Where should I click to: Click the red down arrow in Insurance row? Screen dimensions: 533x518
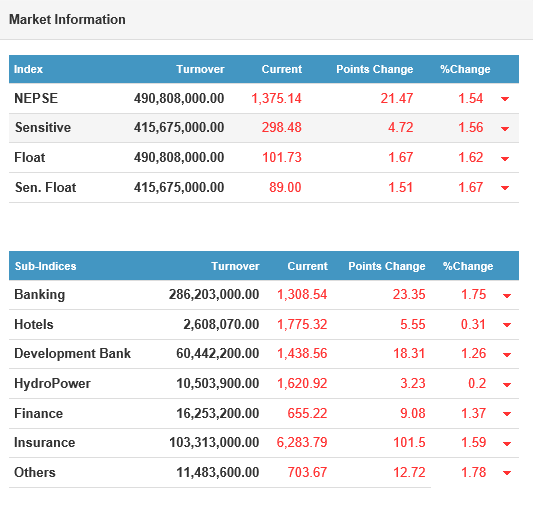[507, 444]
